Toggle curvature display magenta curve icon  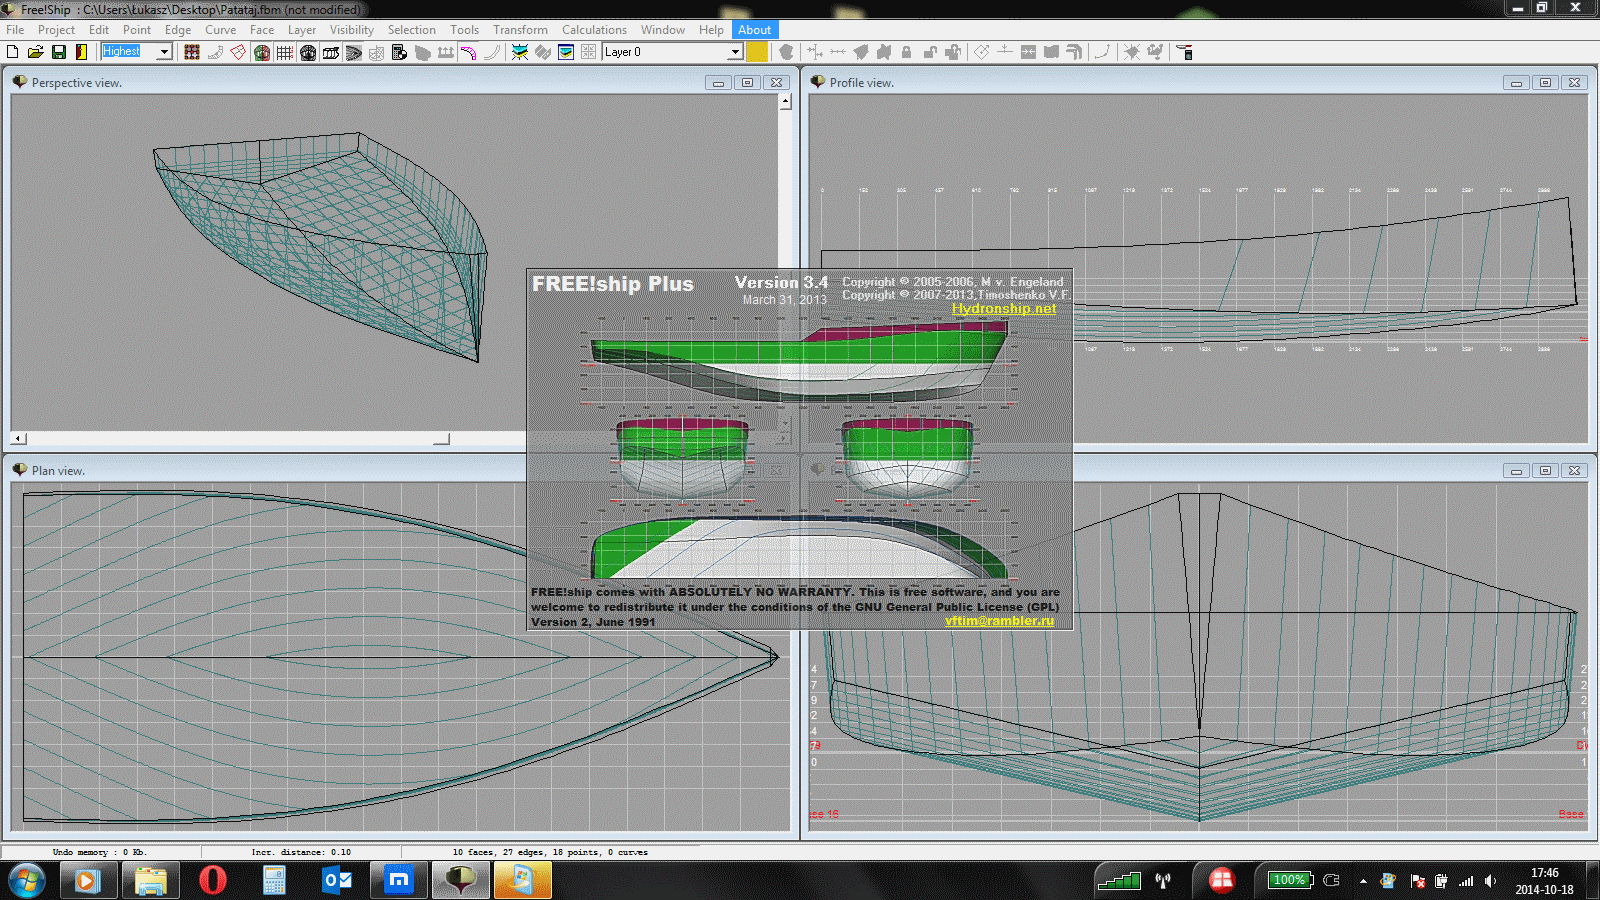pyautogui.click(x=468, y=52)
